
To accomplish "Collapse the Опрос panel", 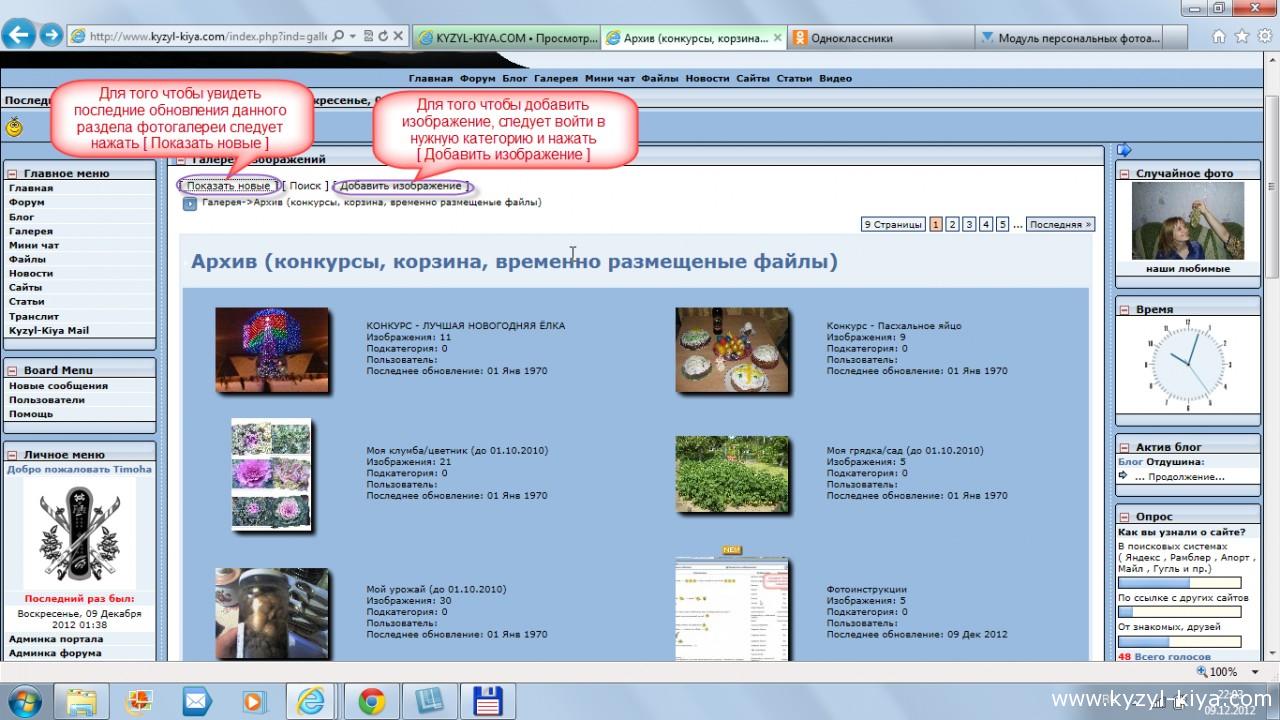I will click(1124, 518).
